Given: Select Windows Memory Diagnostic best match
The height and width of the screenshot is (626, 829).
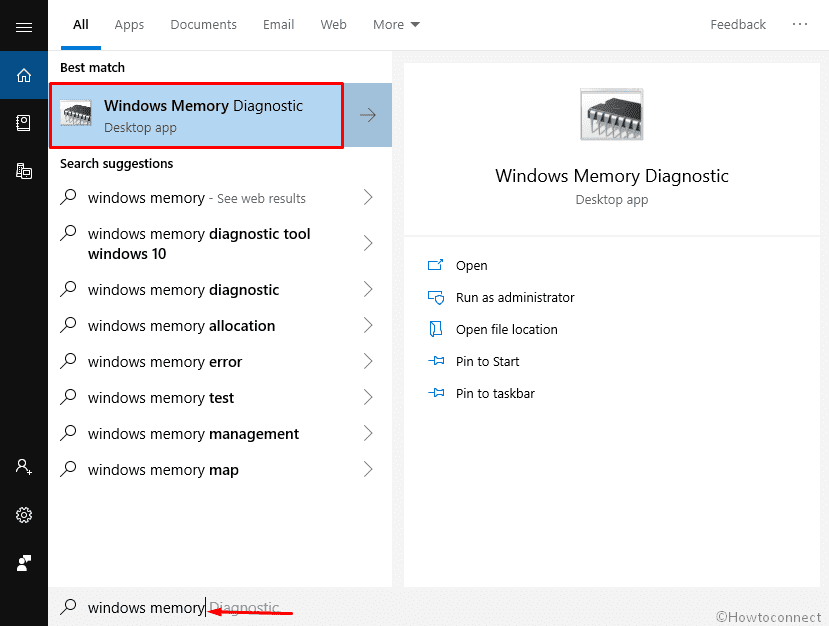Looking at the screenshot, I should pyautogui.click(x=197, y=115).
